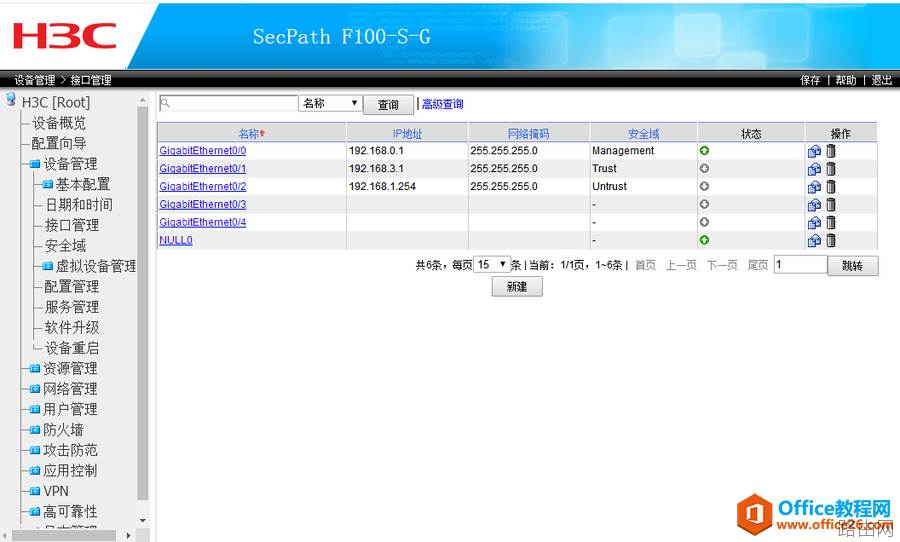Click the gray status icon for GigabitEthernet0/1
This screenshot has width=900, height=542.
click(704, 168)
